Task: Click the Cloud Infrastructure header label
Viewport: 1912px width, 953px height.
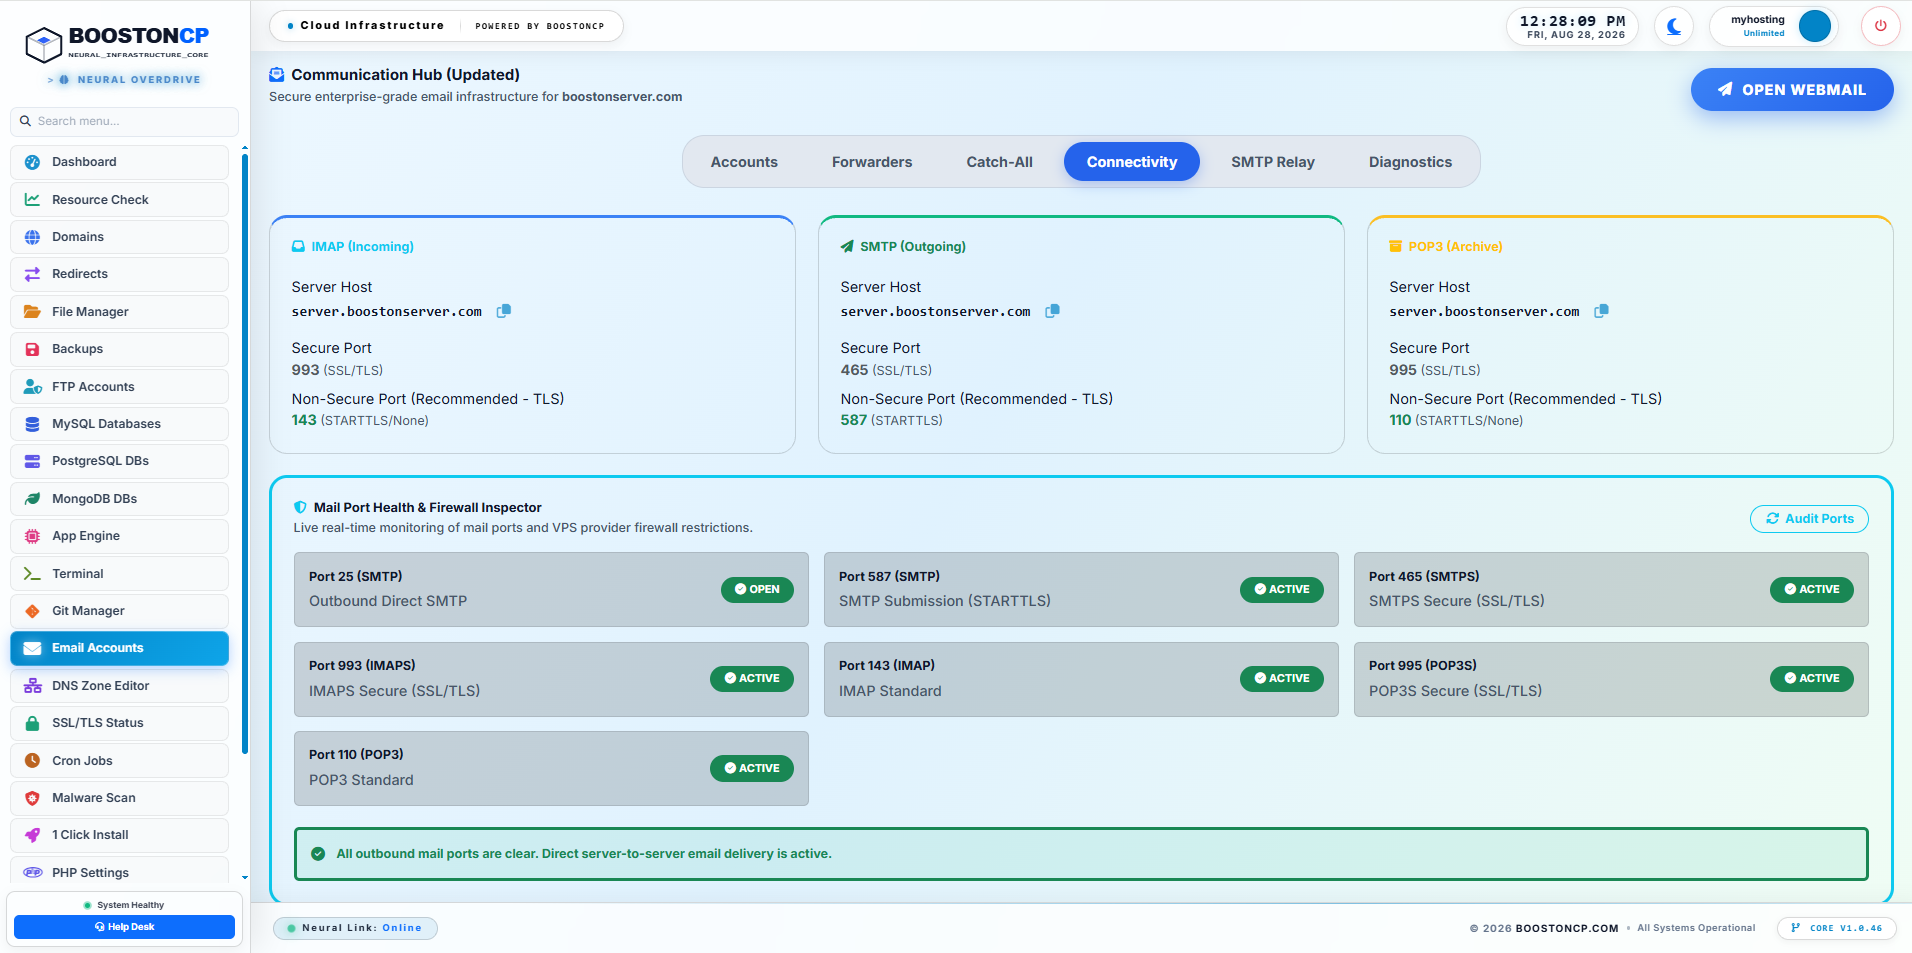Action: pos(372,26)
